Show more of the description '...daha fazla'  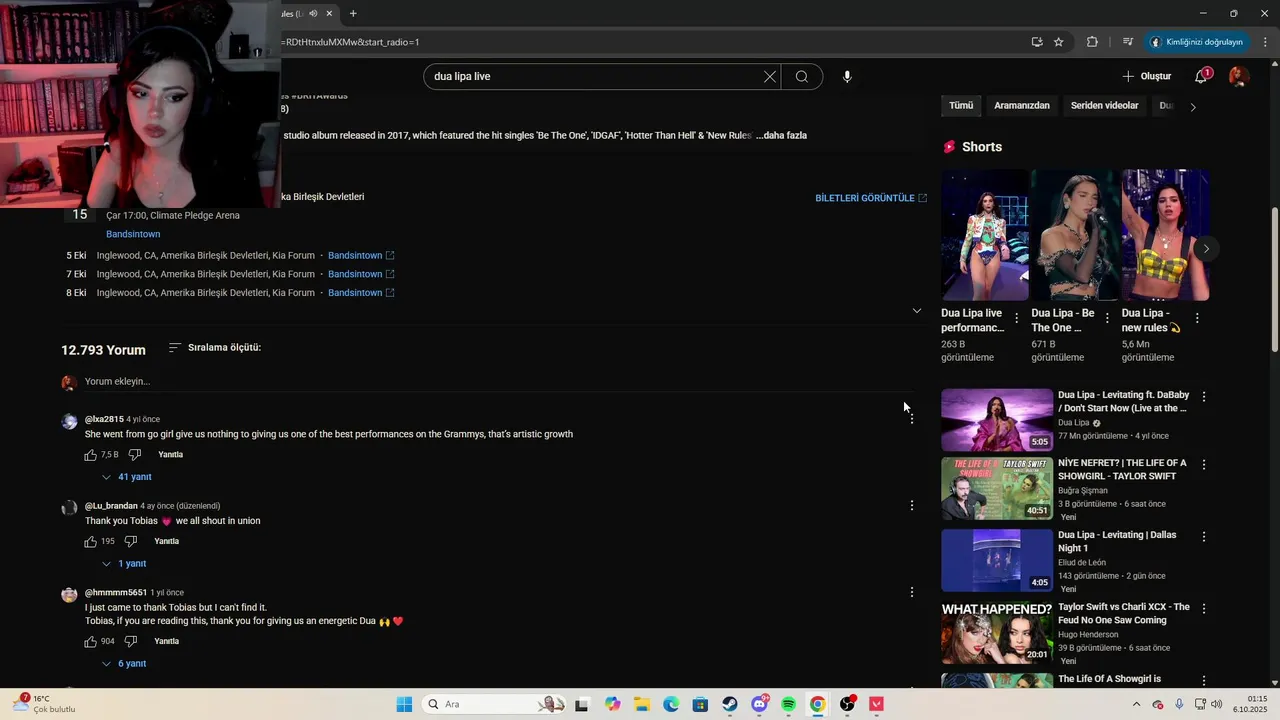[781, 135]
